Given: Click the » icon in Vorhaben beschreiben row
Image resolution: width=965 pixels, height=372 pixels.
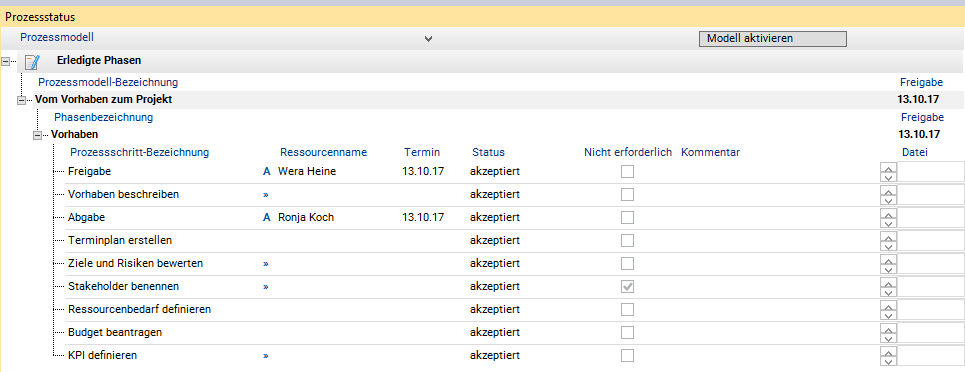Looking at the screenshot, I should 266,195.
